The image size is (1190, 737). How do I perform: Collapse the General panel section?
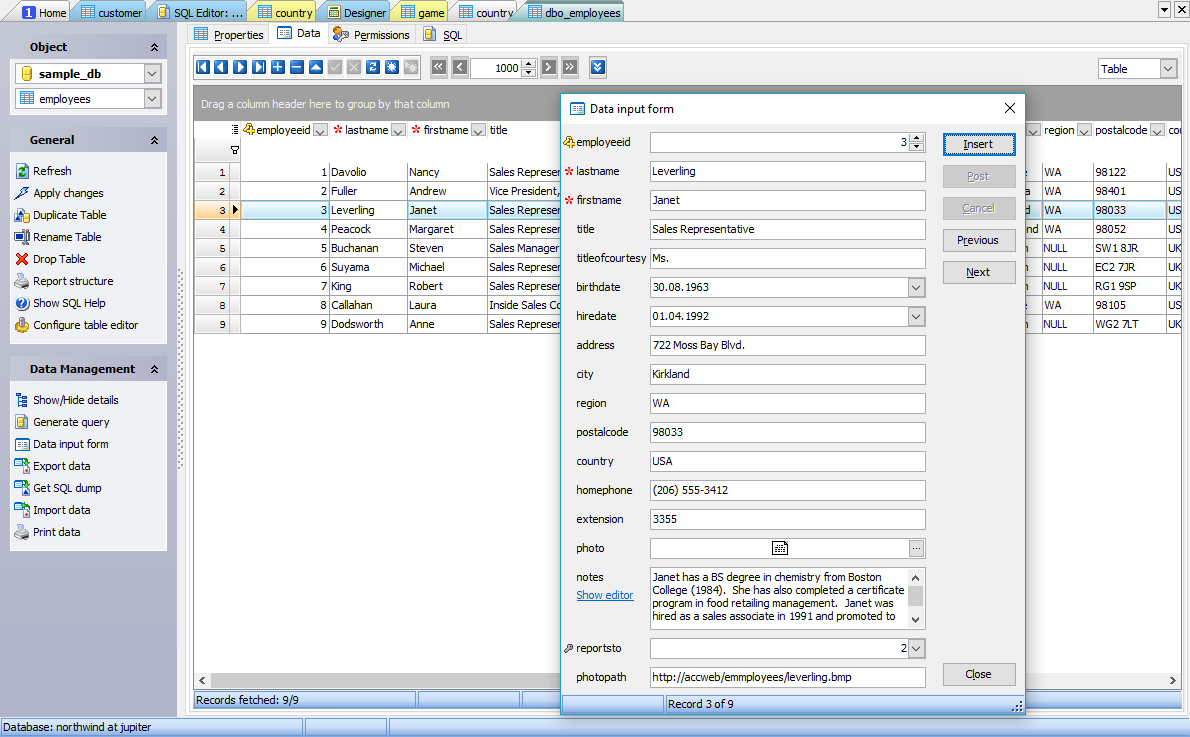154,141
